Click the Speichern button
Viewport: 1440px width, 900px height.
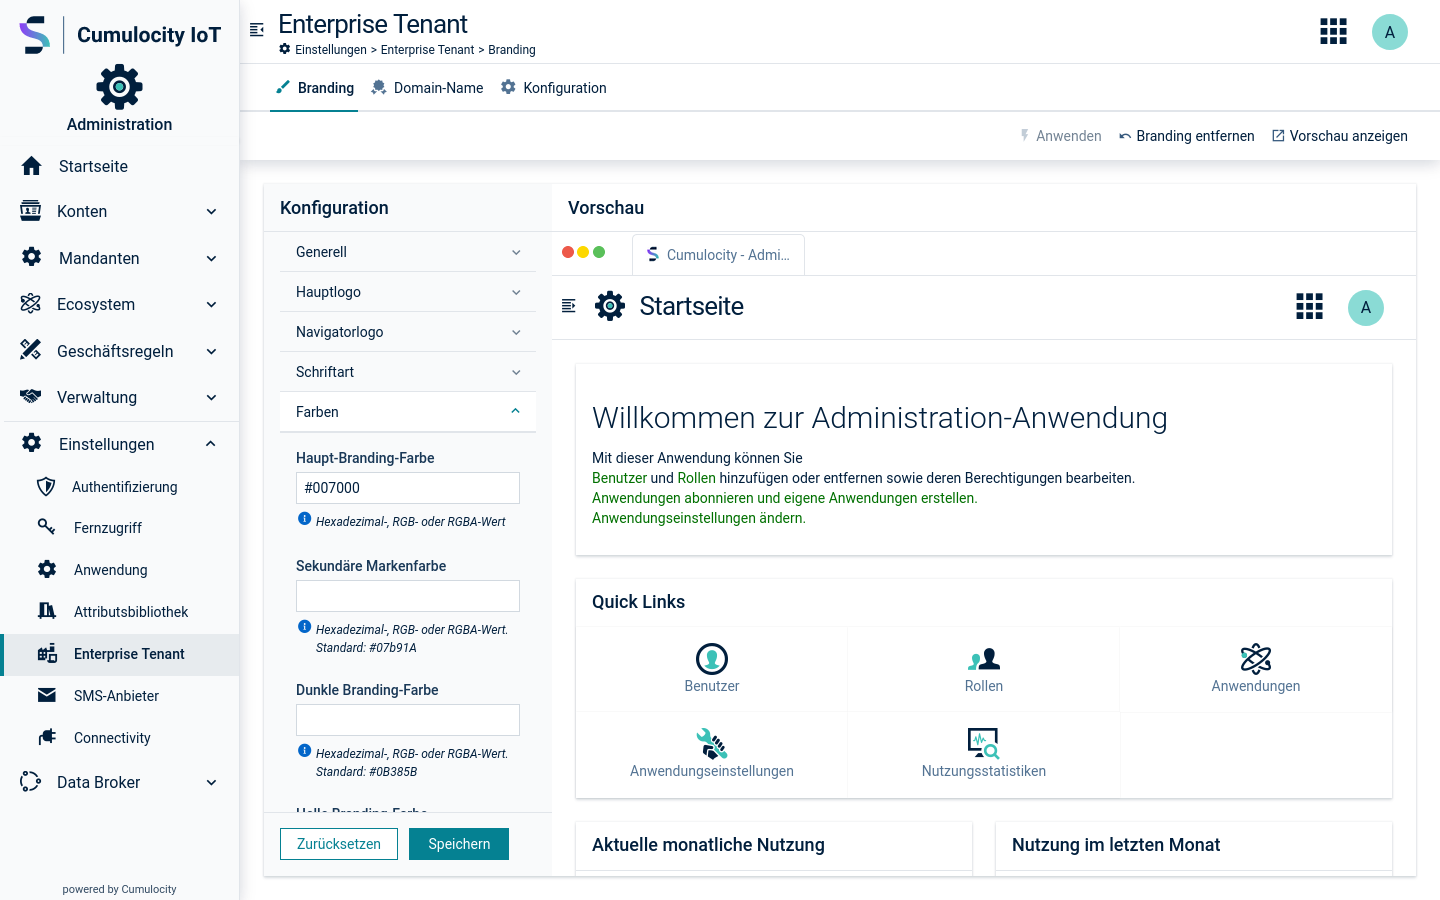459,844
